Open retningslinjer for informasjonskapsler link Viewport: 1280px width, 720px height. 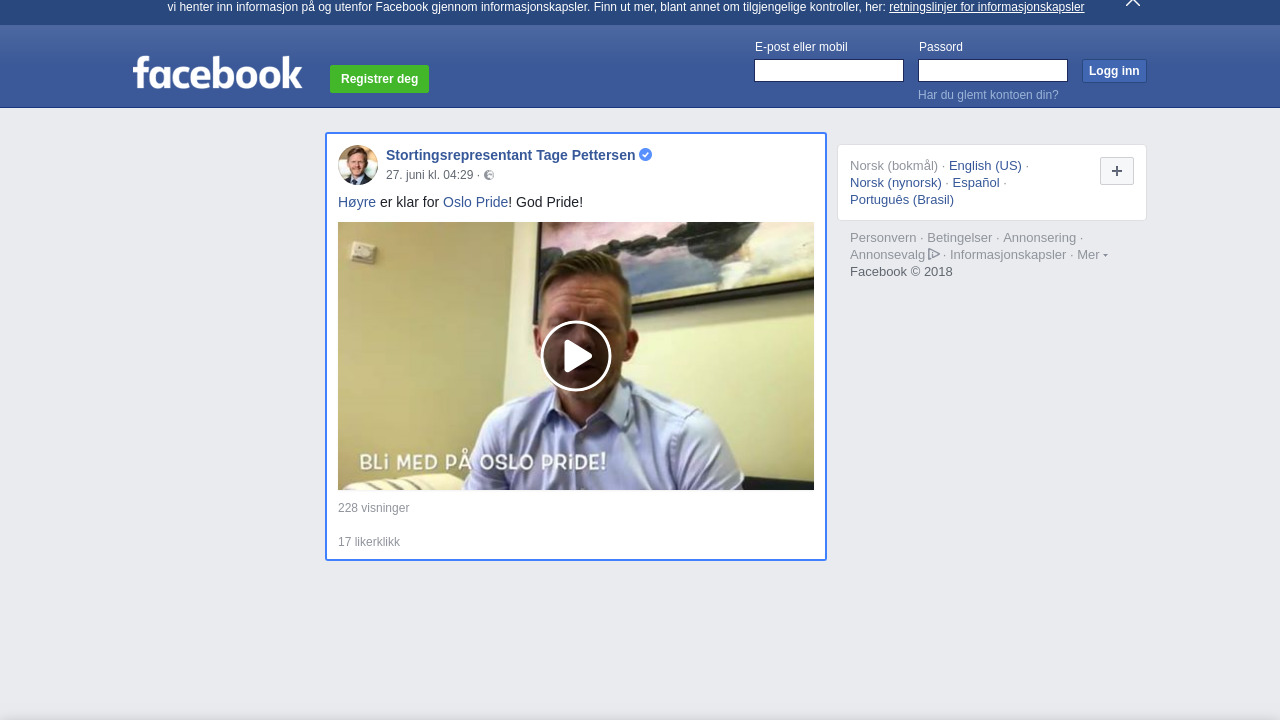click(986, 7)
